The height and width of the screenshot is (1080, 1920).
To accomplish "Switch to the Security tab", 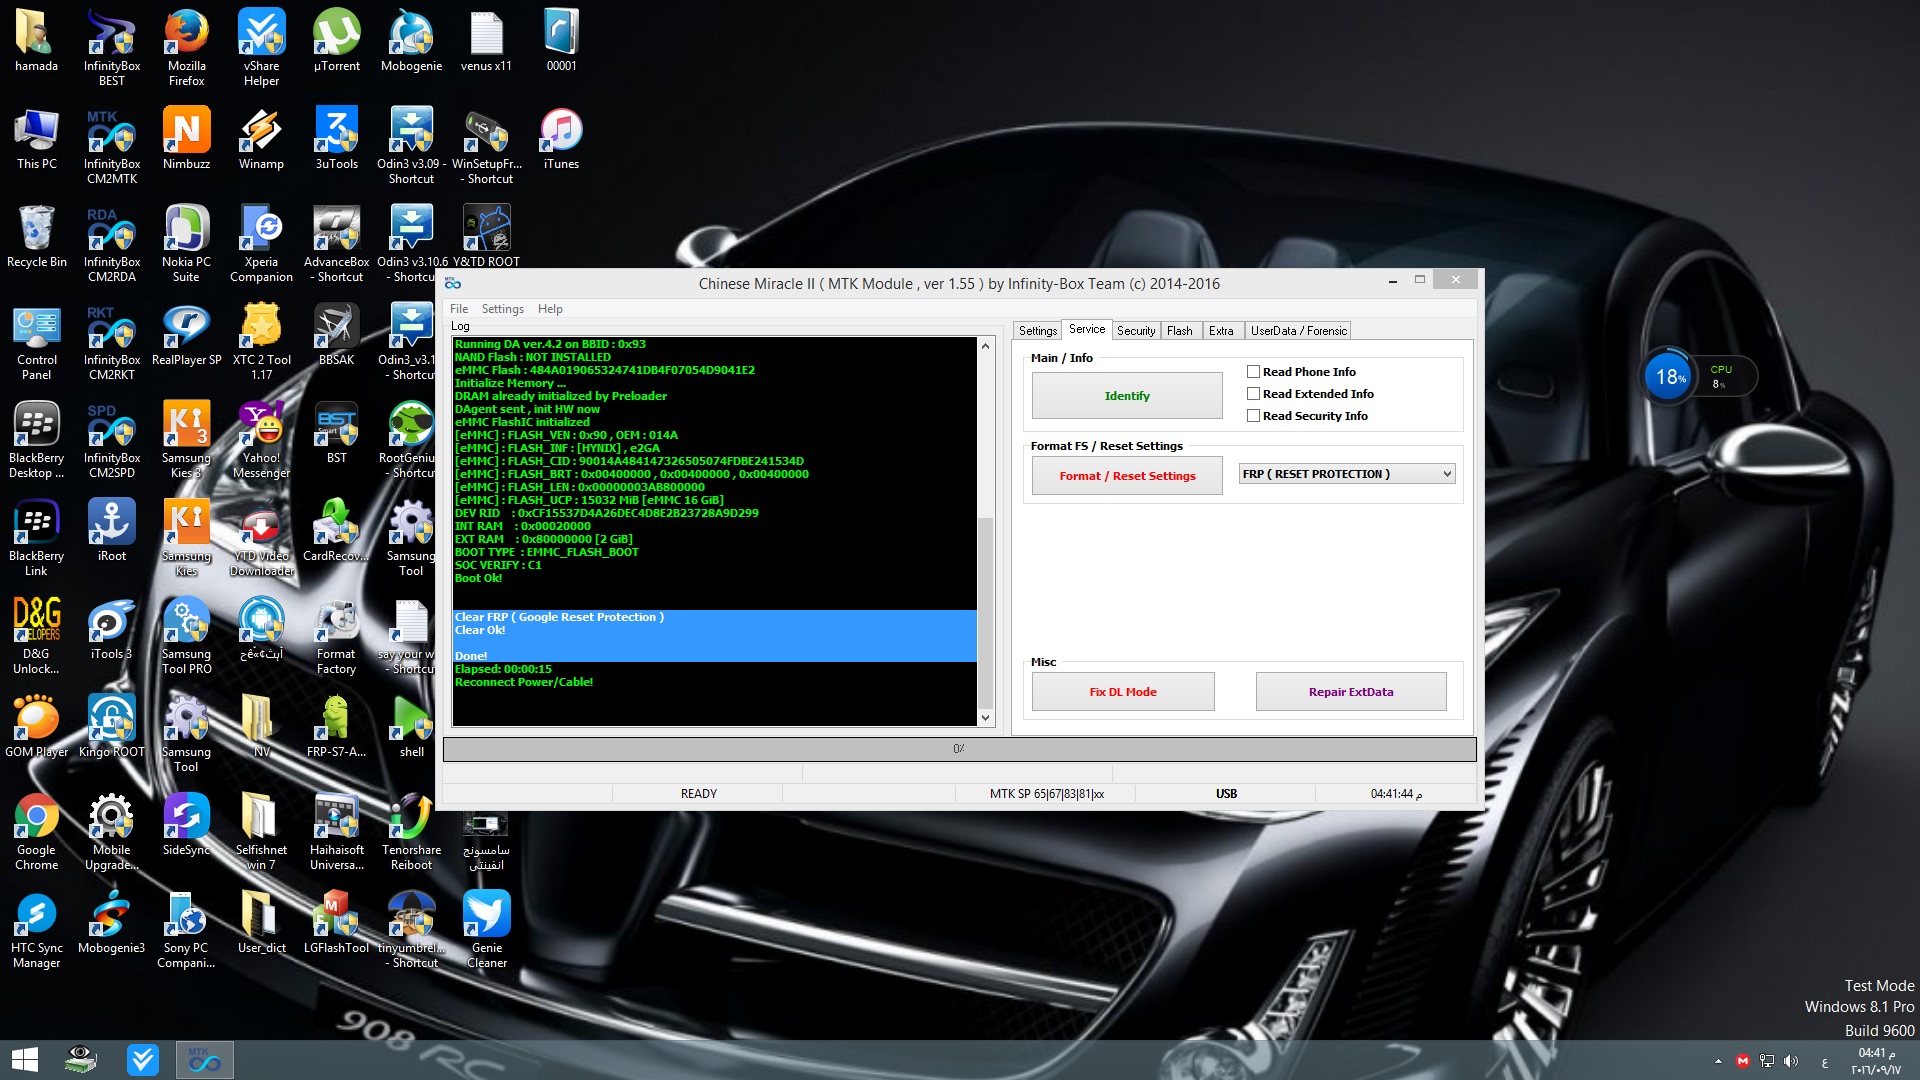I will pyautogui.click(x=1135, y=331).
